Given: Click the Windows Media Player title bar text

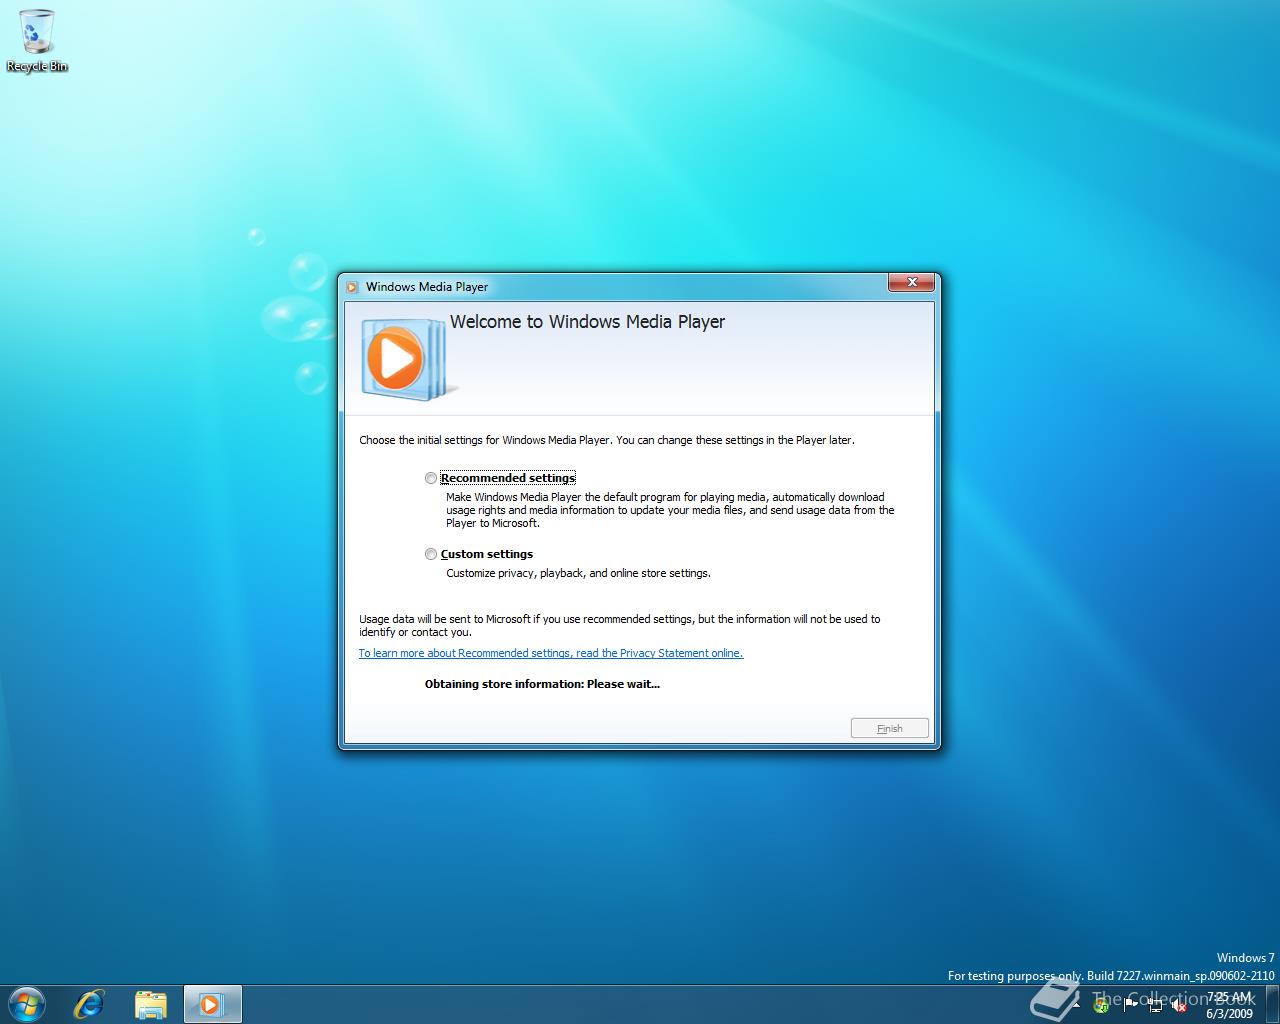Looking at the screenshot, I should coord(427,287).
